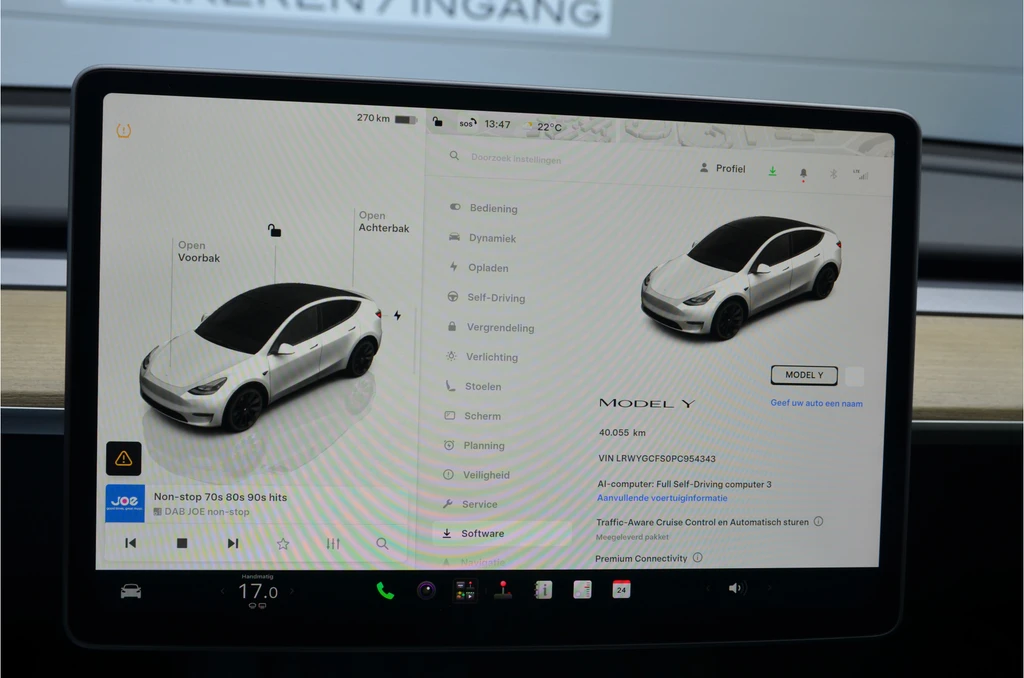The height and width of the screenshot is (678, 1024).
Task: Open the alert warning triangle button
Action: [x=123, y=459]
